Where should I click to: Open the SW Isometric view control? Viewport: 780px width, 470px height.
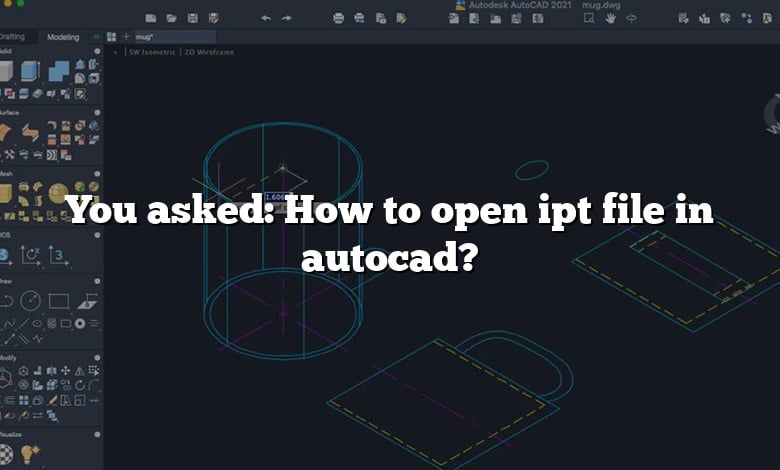pyautogui.click(x=152, y=52)
